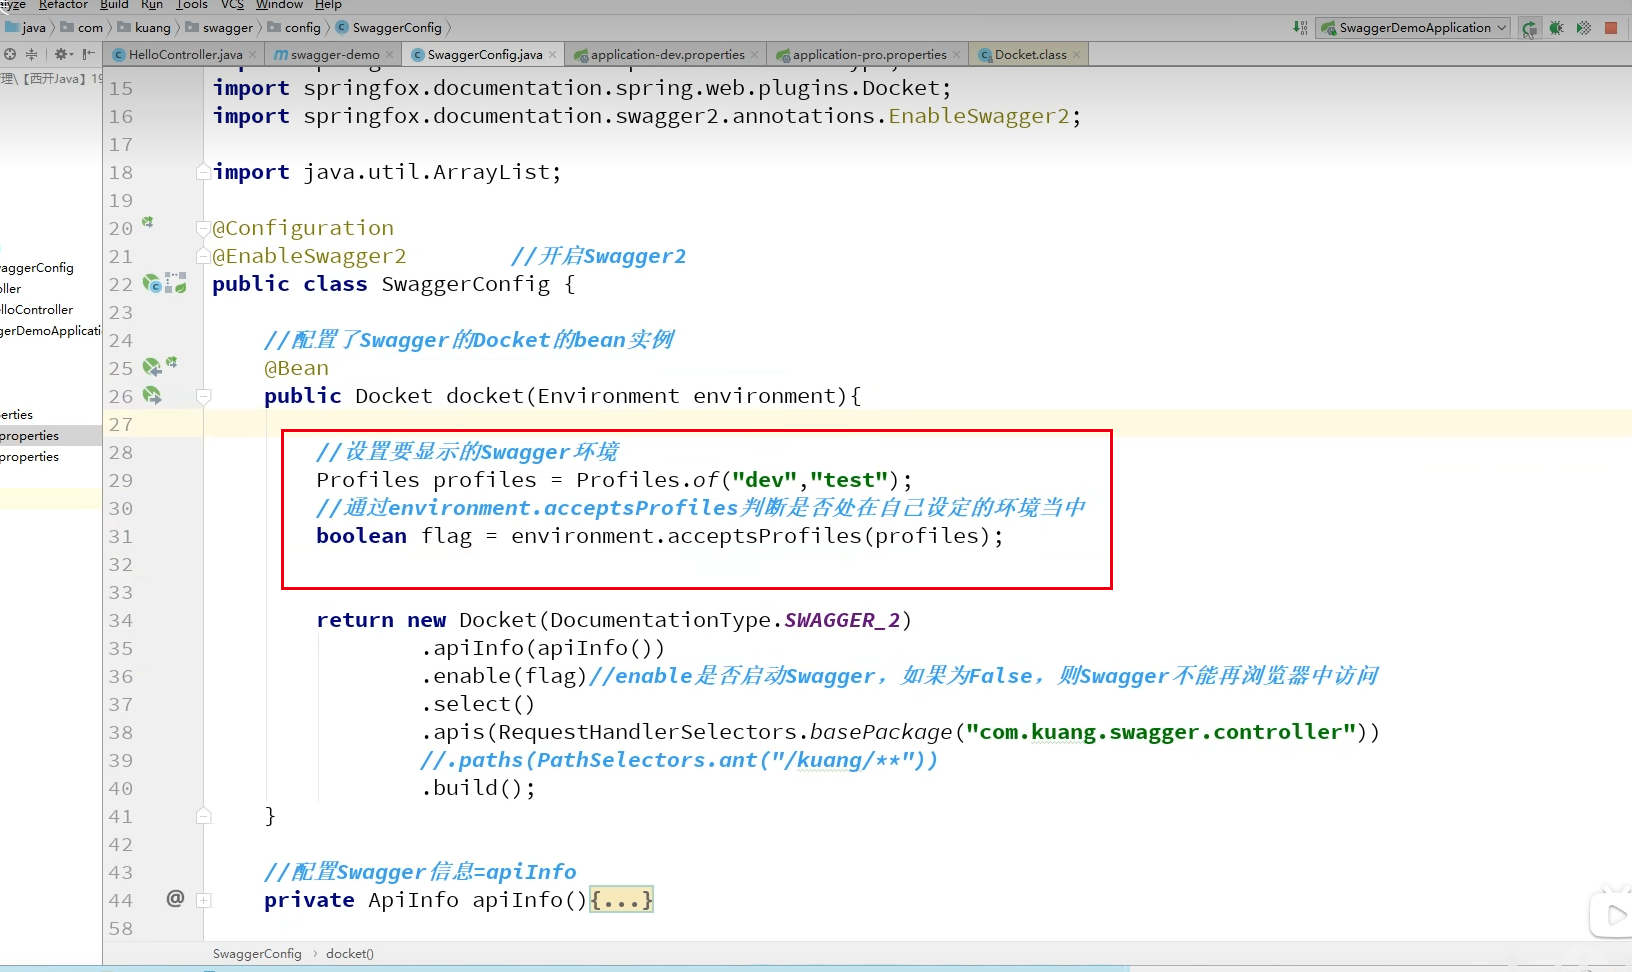Click docket() in the bottom breadcrumb
Image resolution: width=1632 pixels, height=972 pixels.
pos(350,954)
